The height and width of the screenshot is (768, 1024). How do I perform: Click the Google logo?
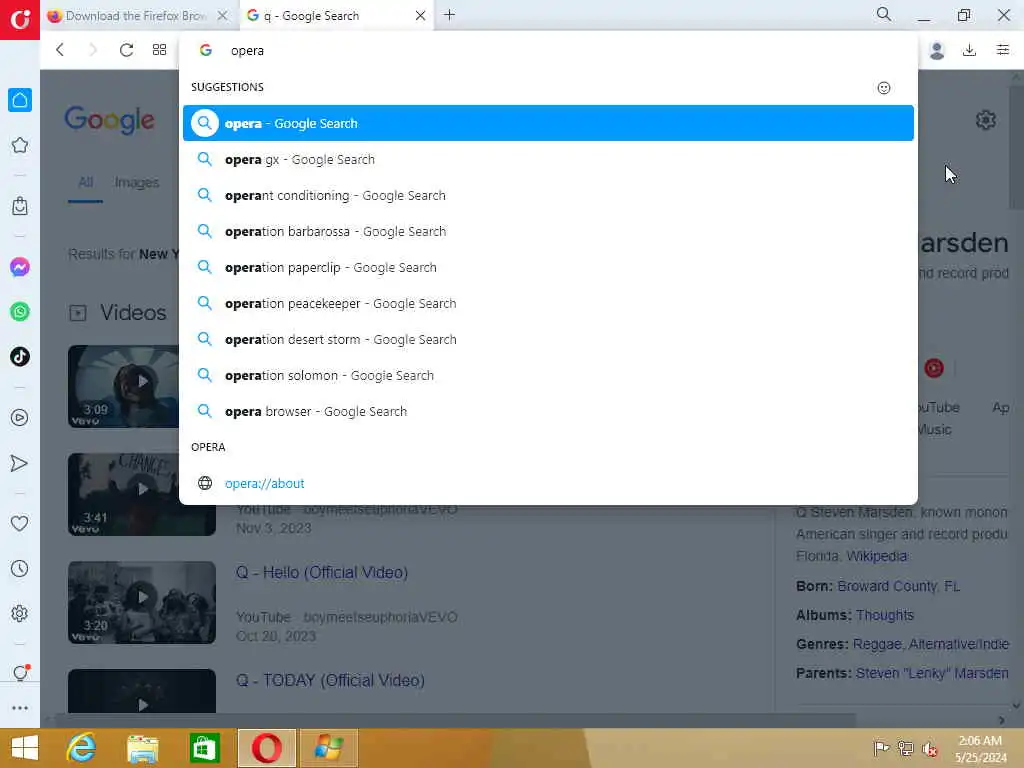pyautogui.click(x=110, y=120)
